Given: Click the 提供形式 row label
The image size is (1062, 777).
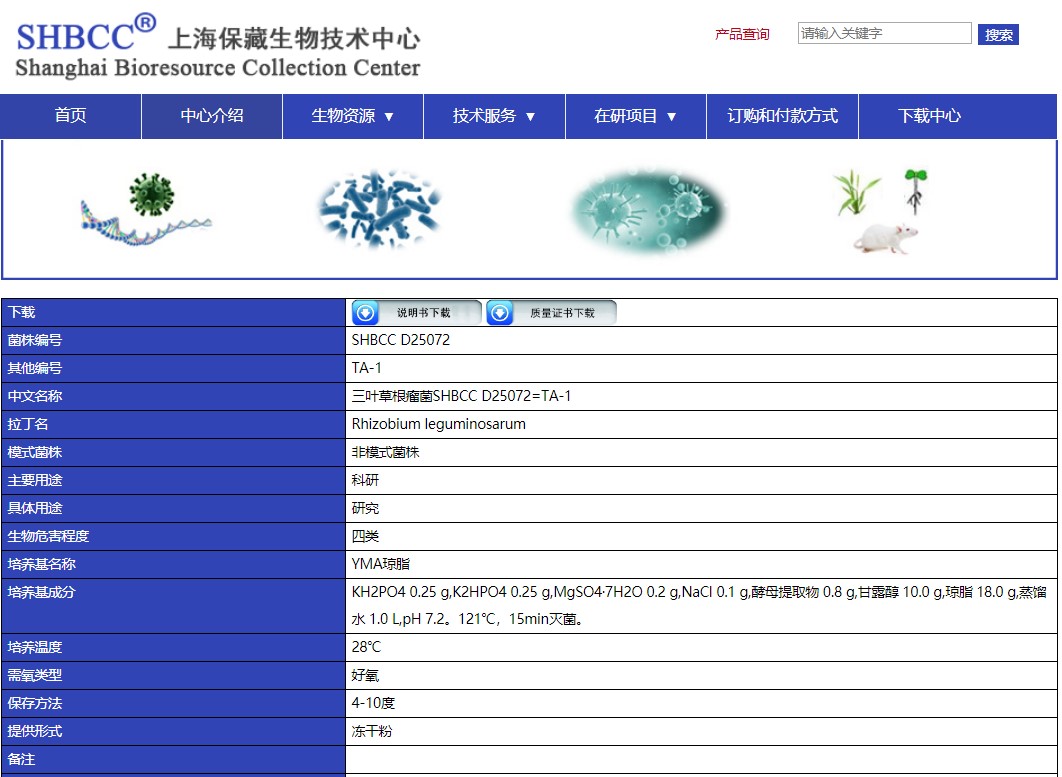Looking at the screenshot, I should click(x=35, y=732).
